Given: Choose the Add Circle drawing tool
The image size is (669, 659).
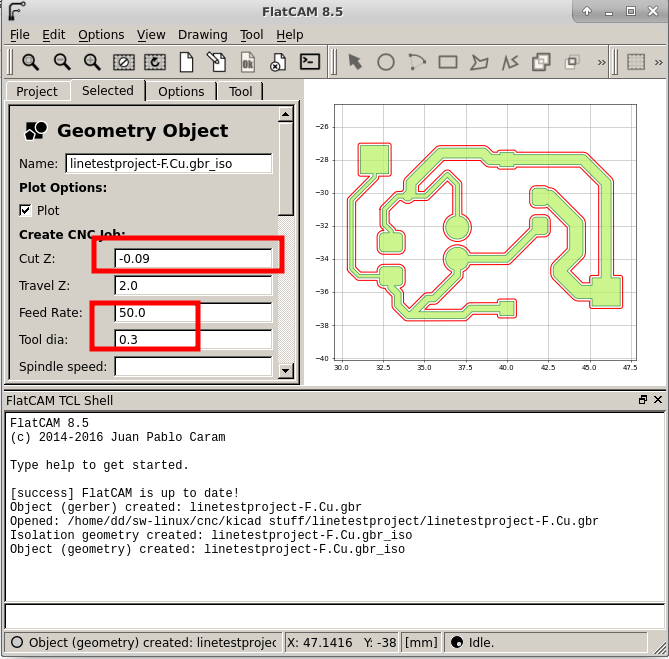Looking at the screenshot, I should [x=386, y=62].
